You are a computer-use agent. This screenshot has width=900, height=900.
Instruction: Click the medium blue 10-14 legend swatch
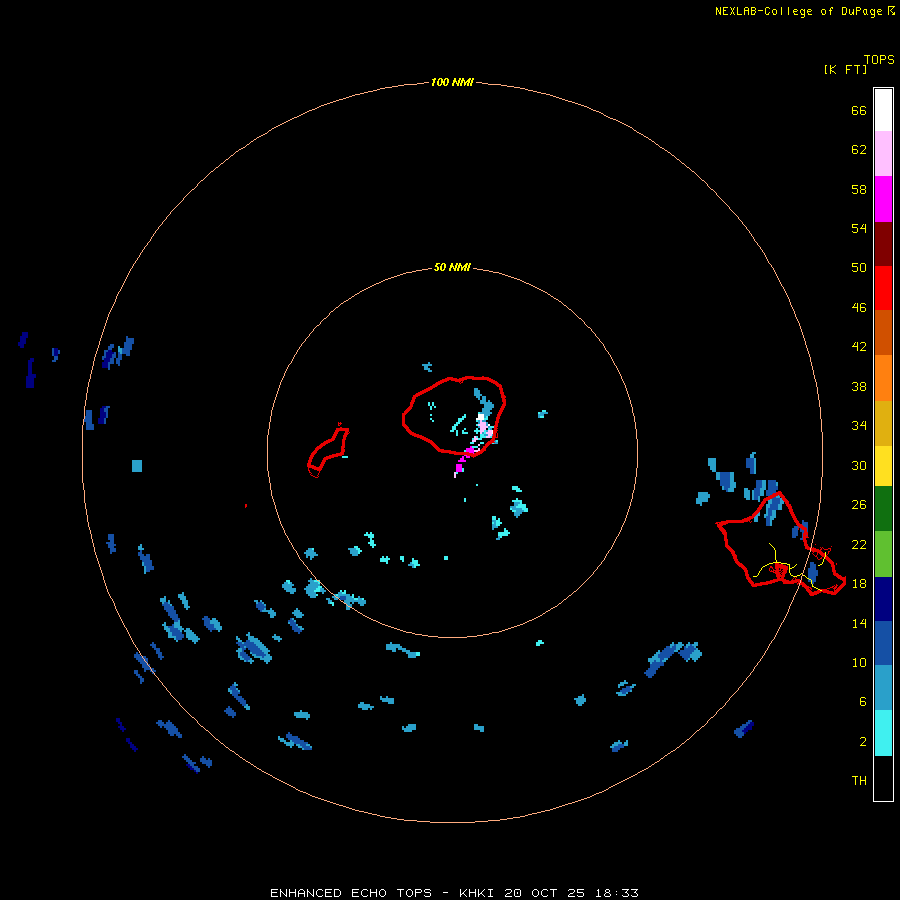point(883,643)
